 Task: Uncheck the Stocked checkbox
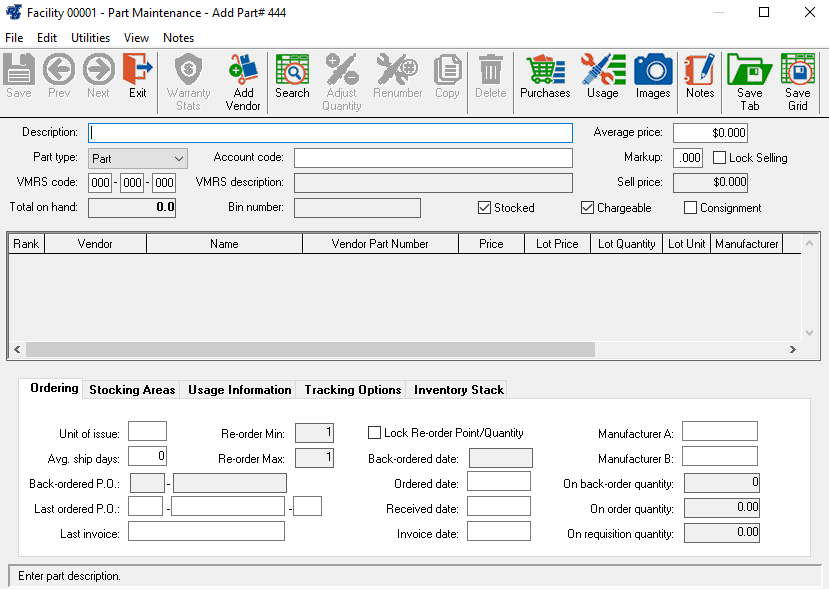[485, 208]
